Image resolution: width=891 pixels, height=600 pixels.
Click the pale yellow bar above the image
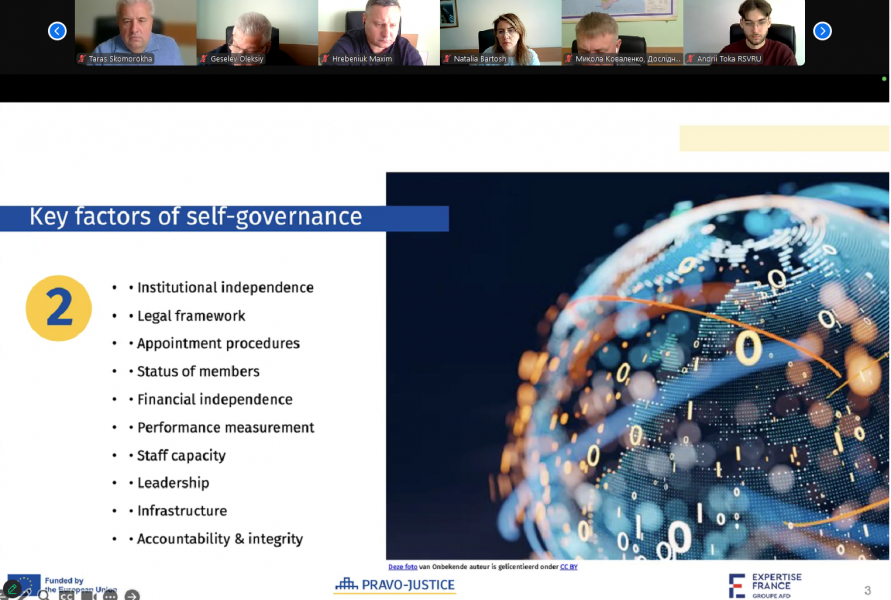pyautogui.click(x=783, y=138)
